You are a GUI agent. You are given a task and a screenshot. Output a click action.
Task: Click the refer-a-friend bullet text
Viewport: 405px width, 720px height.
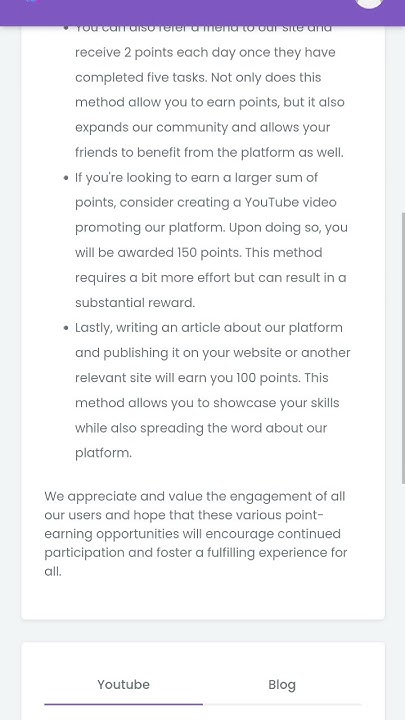(209, 90)
